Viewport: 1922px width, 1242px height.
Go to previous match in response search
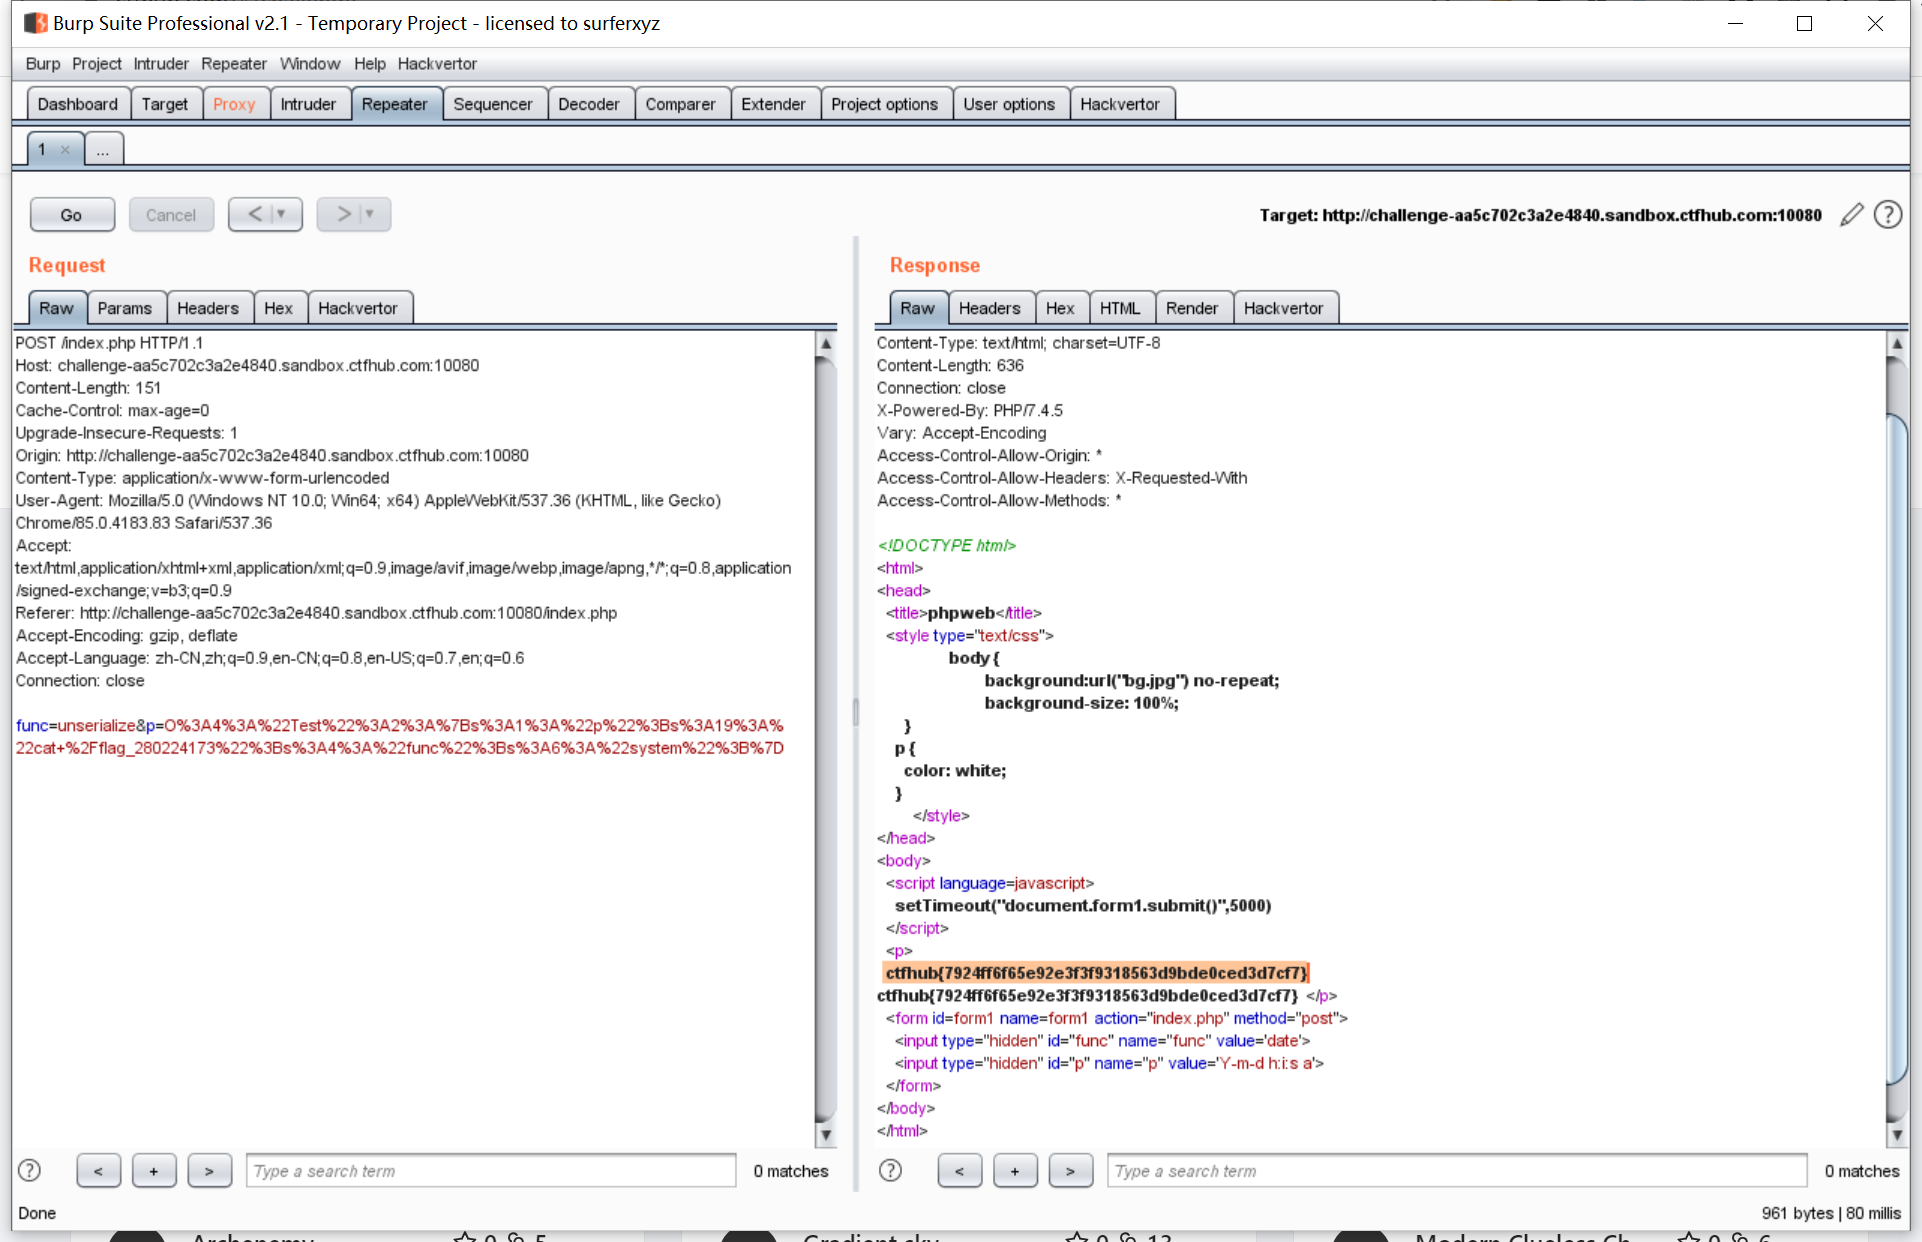pyautogui.click(x=959, y=1171)
